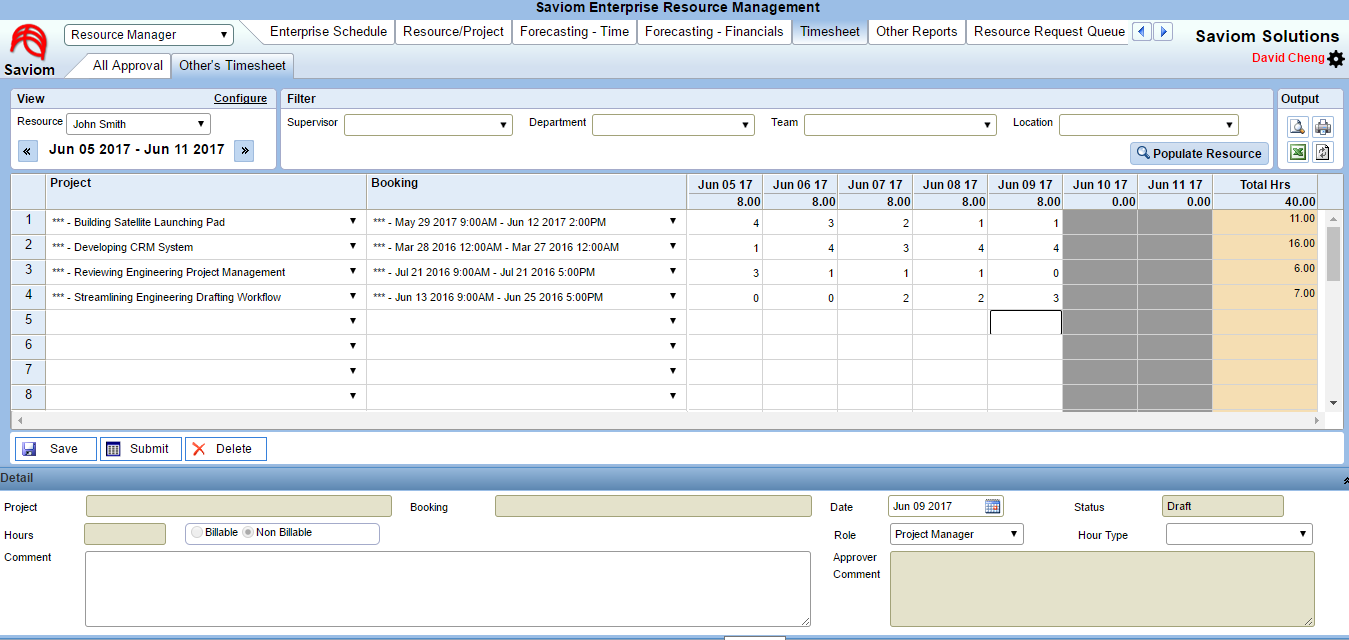The height and width of the screenshot is (640, 1349).
Task: Click the previous-week arrow beside the date range
Action: click(27, 150)
